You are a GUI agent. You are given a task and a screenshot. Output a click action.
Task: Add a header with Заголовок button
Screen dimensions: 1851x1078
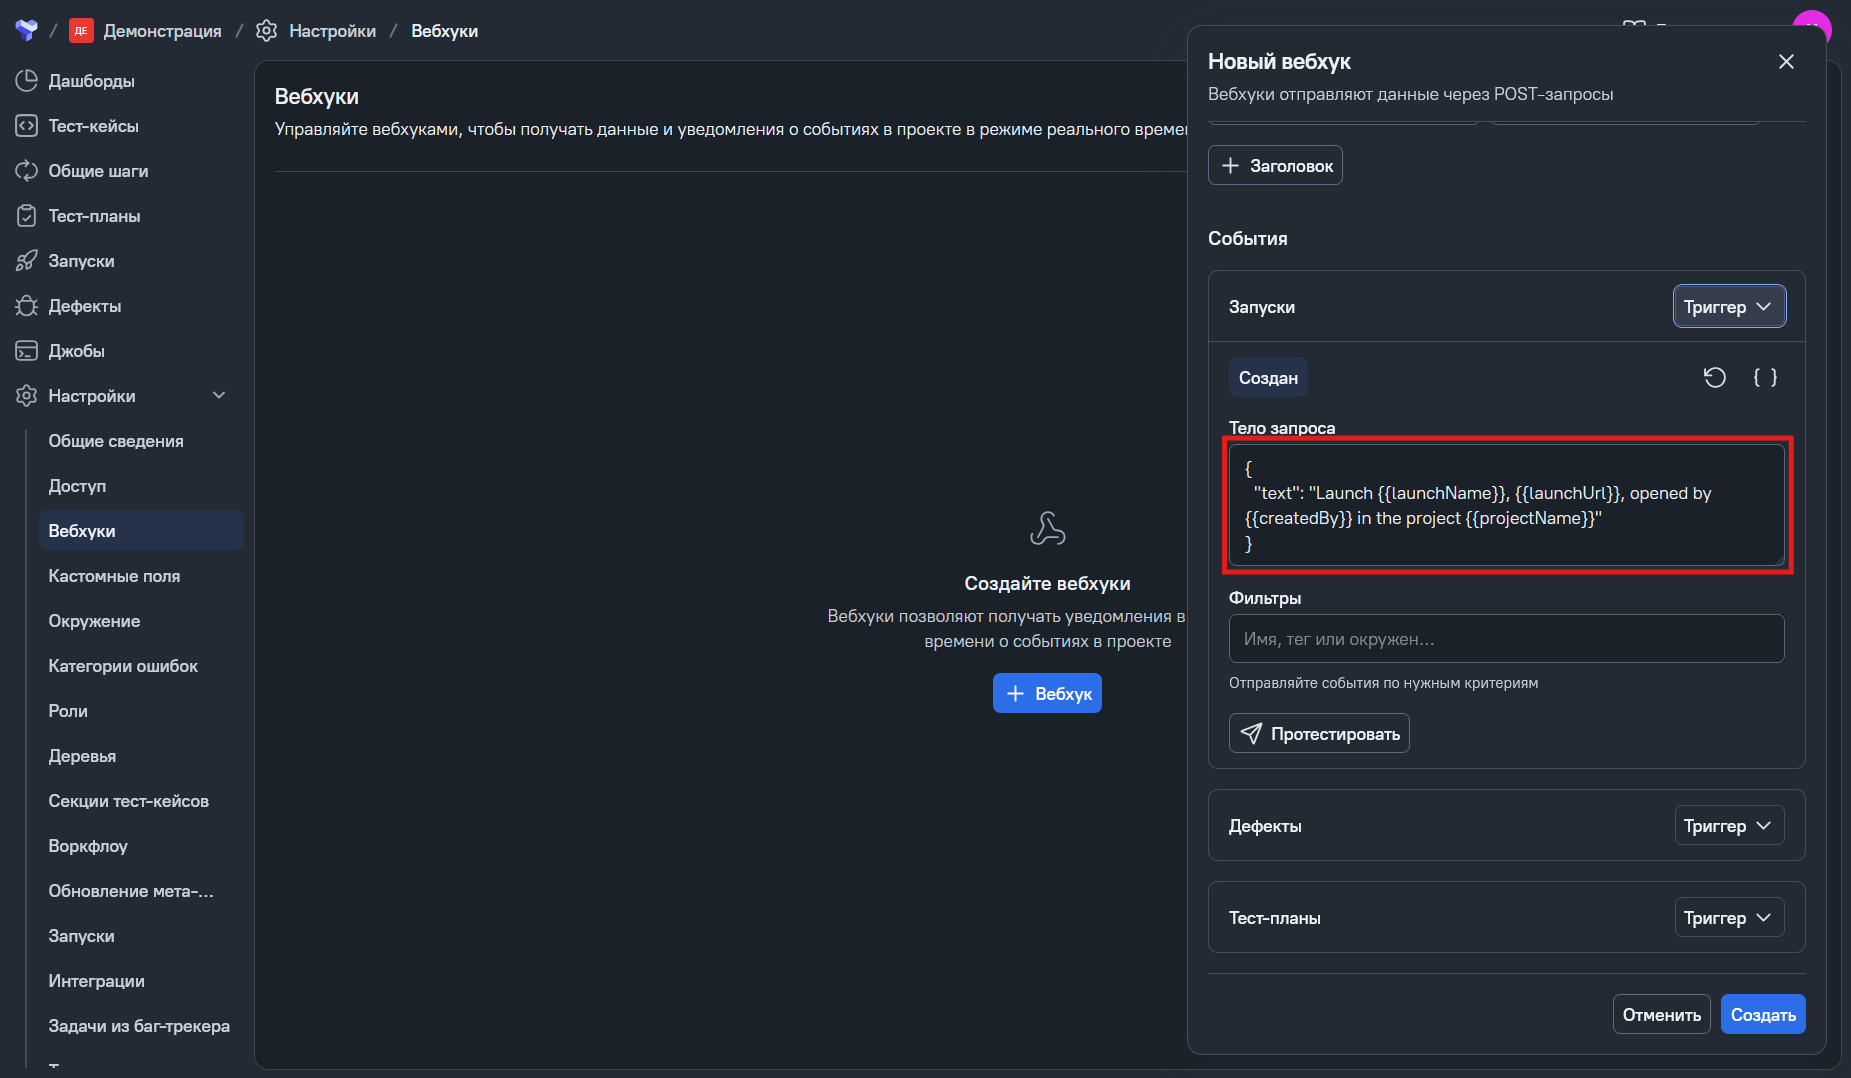pos(1275,166)
